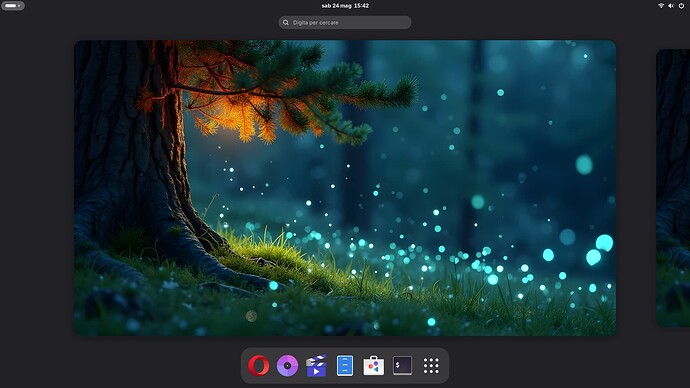Focus the Digita per cercare field
Image resolution: width=690 pixels, height=388 pixels.
(x=345, y=22)
